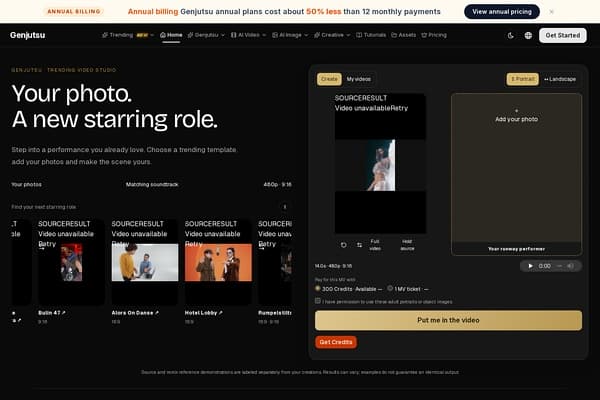
Task: Open the View annual pricing page
Action: pyautogui.click(x=502, y=12)
